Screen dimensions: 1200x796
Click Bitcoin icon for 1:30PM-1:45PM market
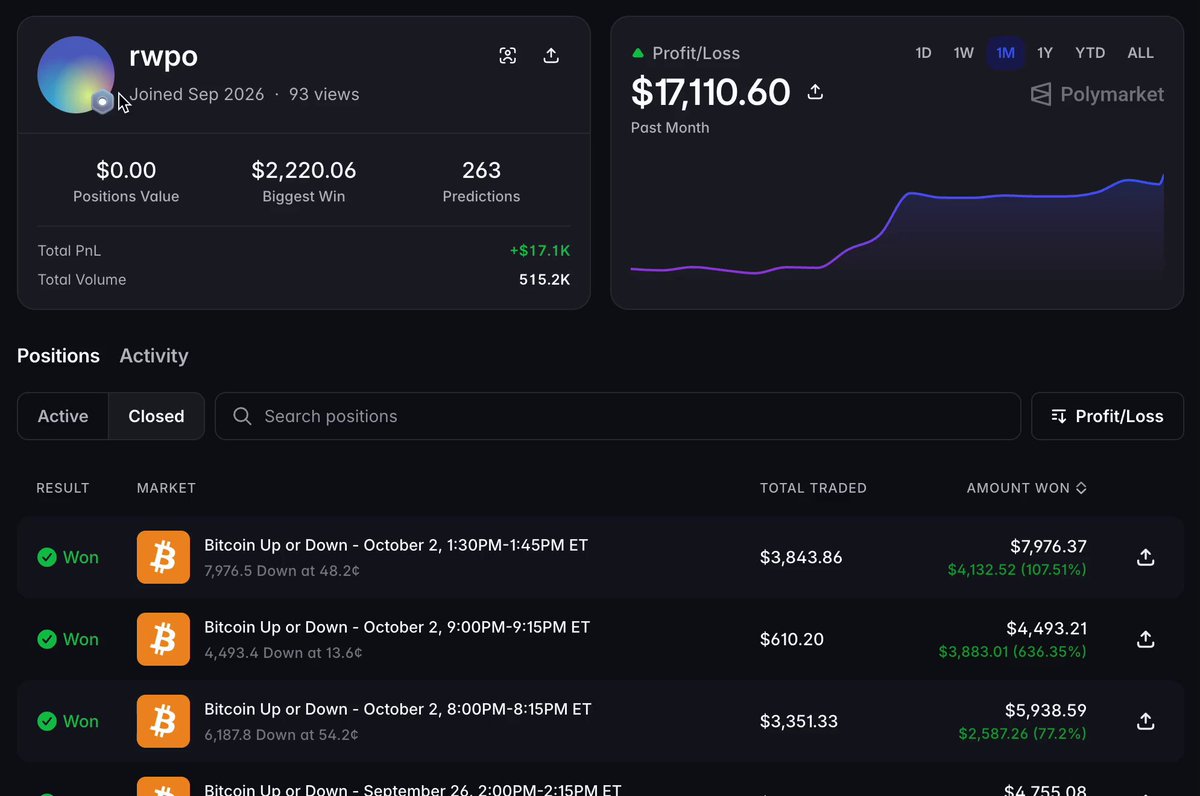pos(163,557)
